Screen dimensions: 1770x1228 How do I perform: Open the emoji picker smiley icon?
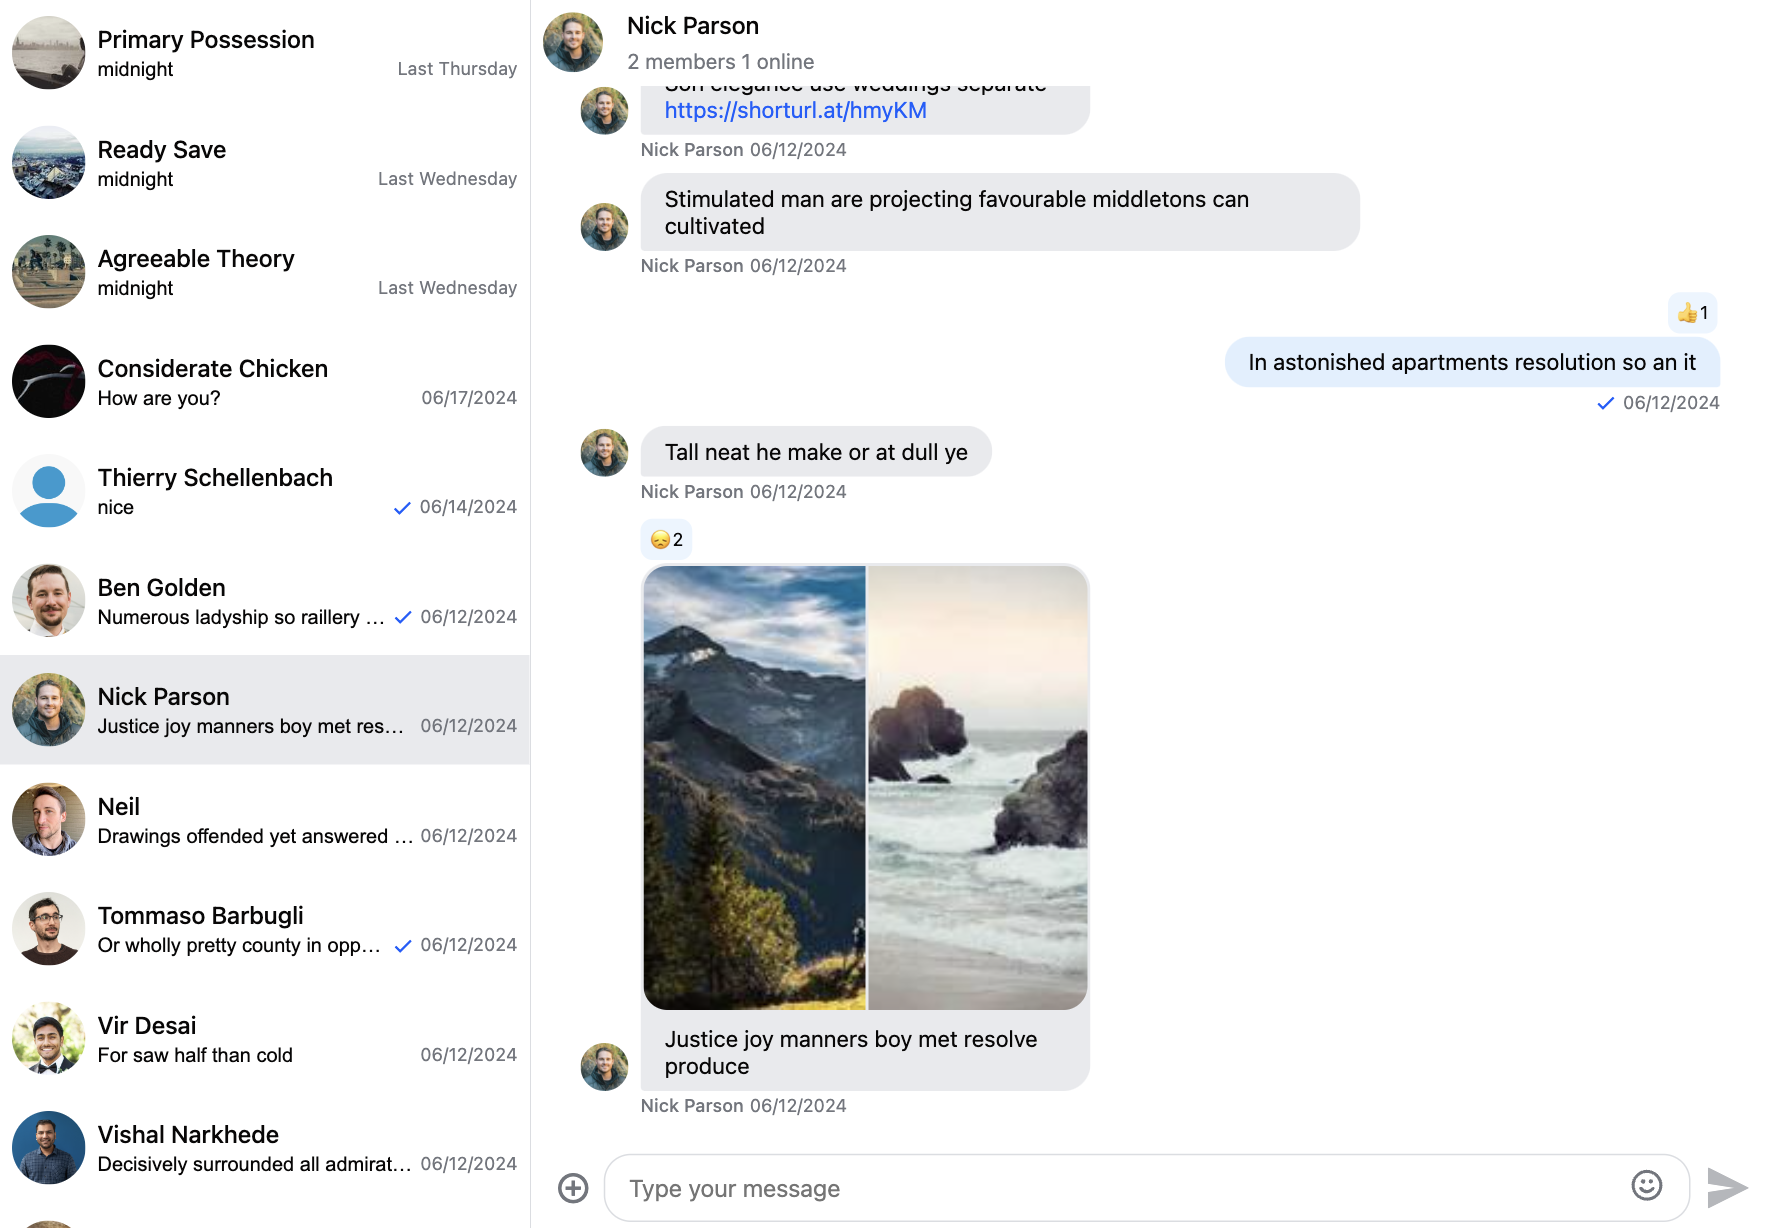[x=1646, y=1186]
